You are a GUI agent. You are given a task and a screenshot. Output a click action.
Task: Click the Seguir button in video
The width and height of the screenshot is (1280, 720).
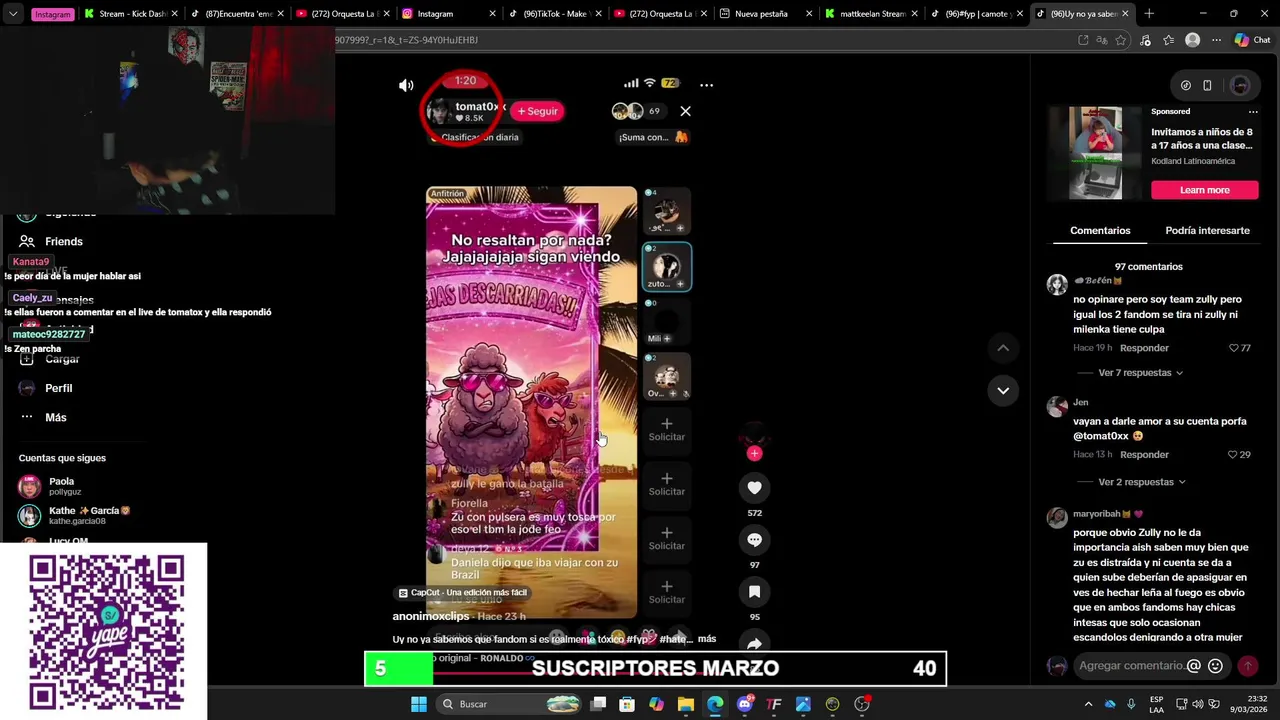[538, 111]
